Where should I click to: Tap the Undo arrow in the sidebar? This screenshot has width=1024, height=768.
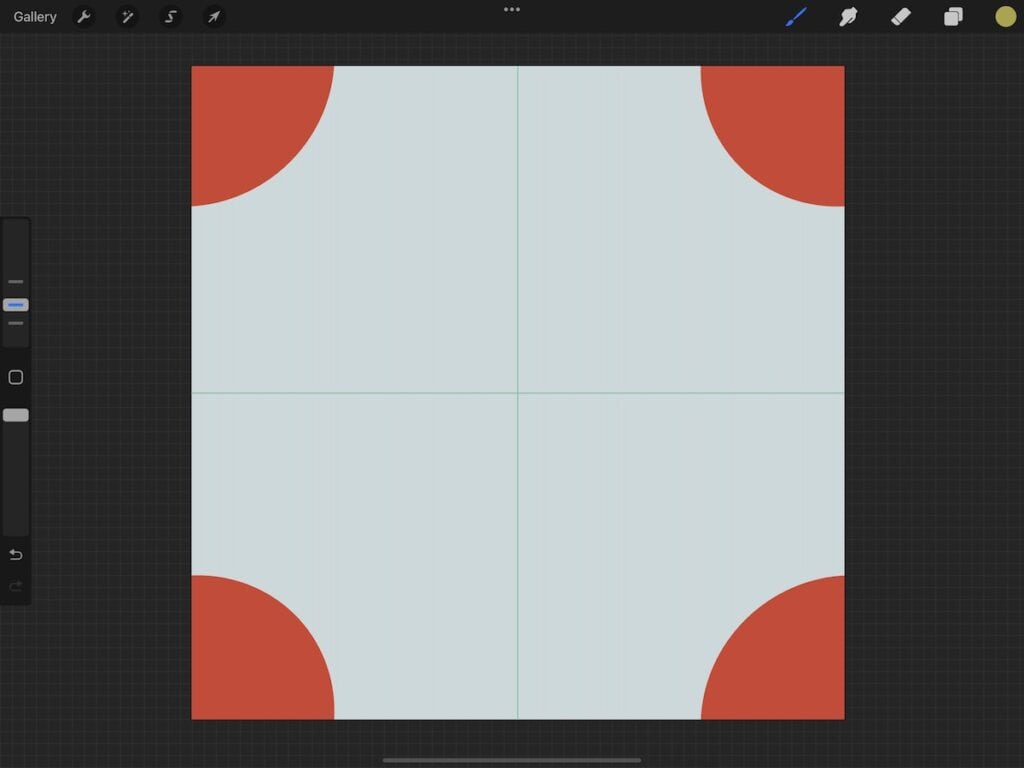pos(15,554)
